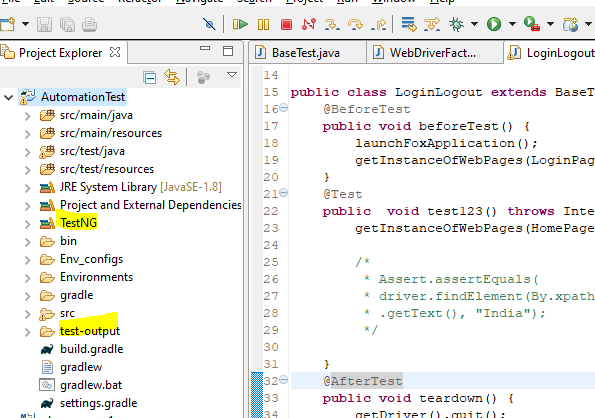Open the Run icon dropdown arrow
This screenshot has height=418, width=595.
point(512,24)
